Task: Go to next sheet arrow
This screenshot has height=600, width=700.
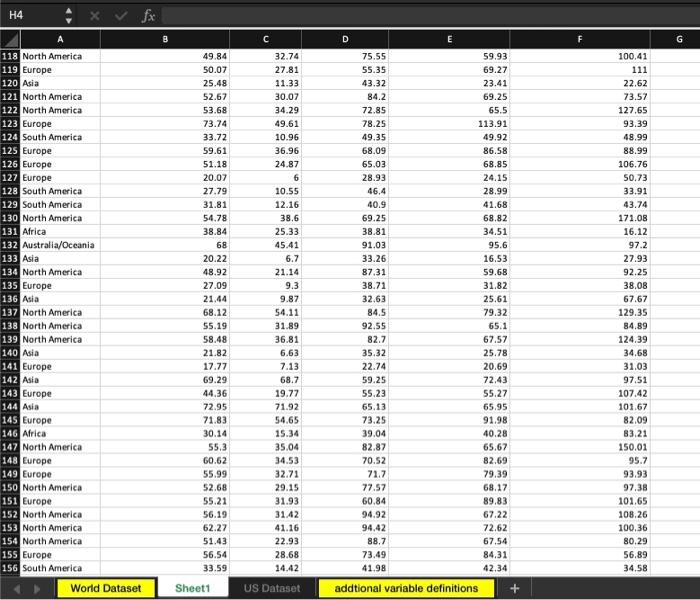Action: [x=37, y=589]
